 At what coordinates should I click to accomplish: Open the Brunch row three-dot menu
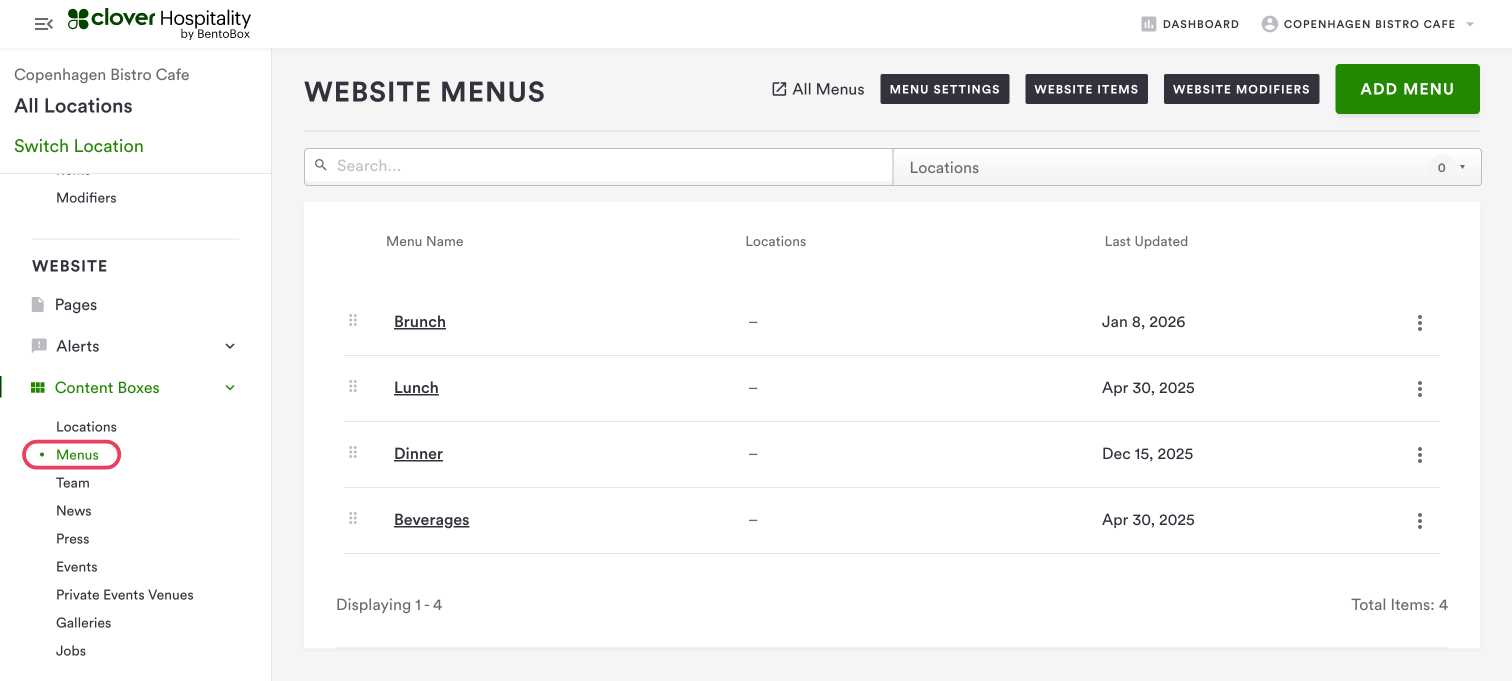pos(1419,323)
